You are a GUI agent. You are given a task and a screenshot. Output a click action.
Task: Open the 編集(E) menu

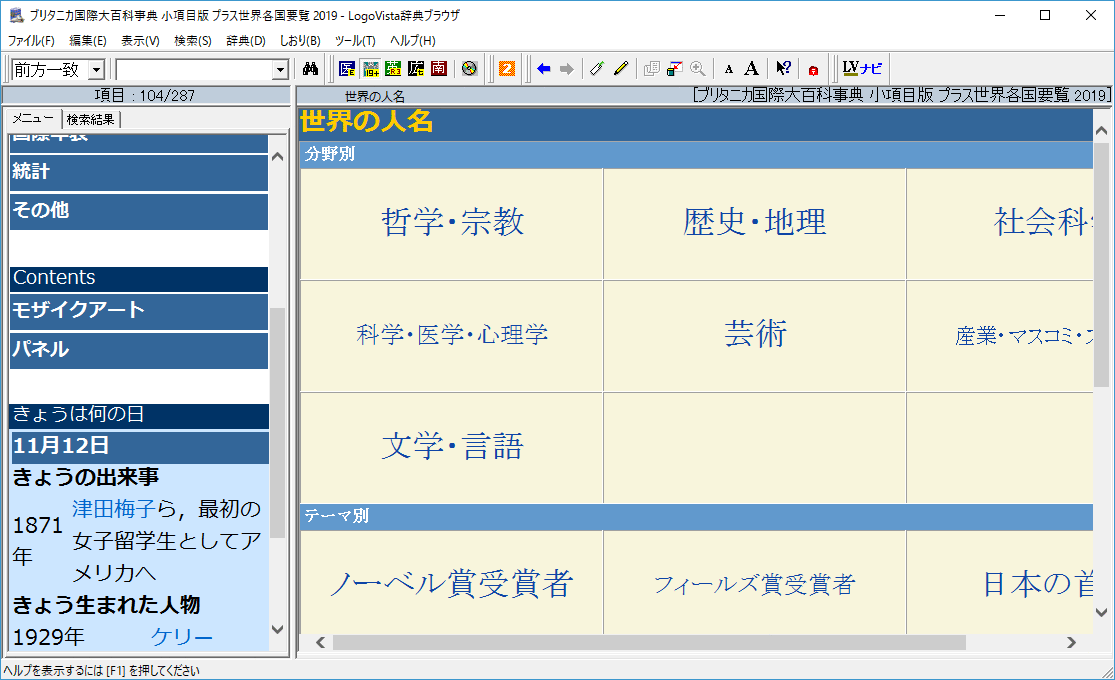[x=88, y=41]
